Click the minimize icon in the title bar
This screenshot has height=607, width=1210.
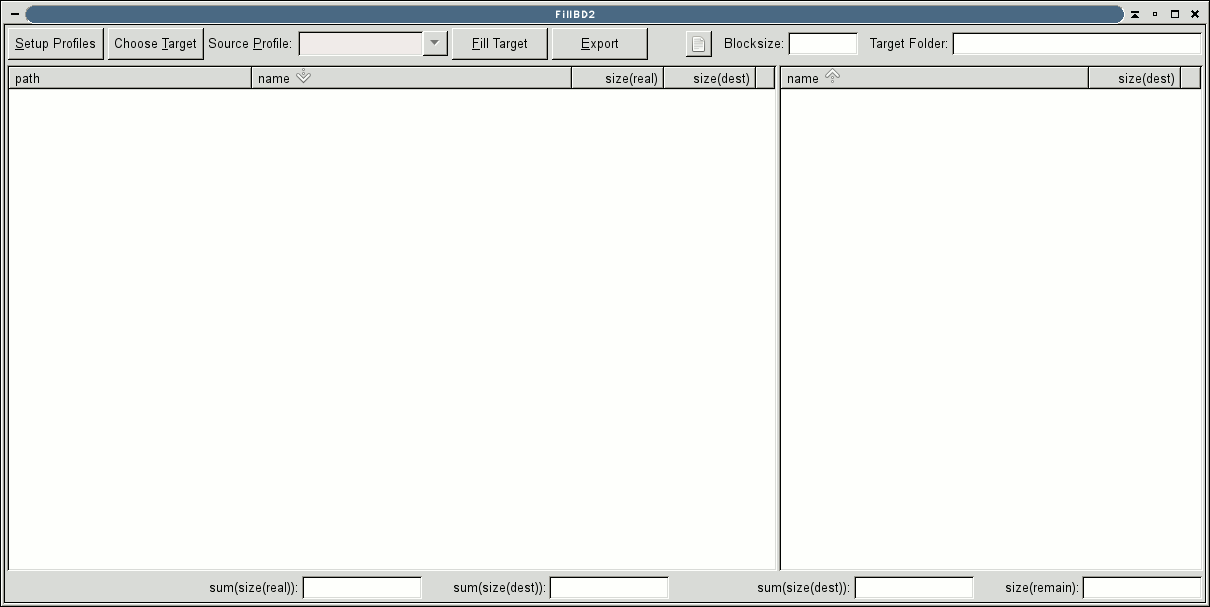(x=1155, y=14)
